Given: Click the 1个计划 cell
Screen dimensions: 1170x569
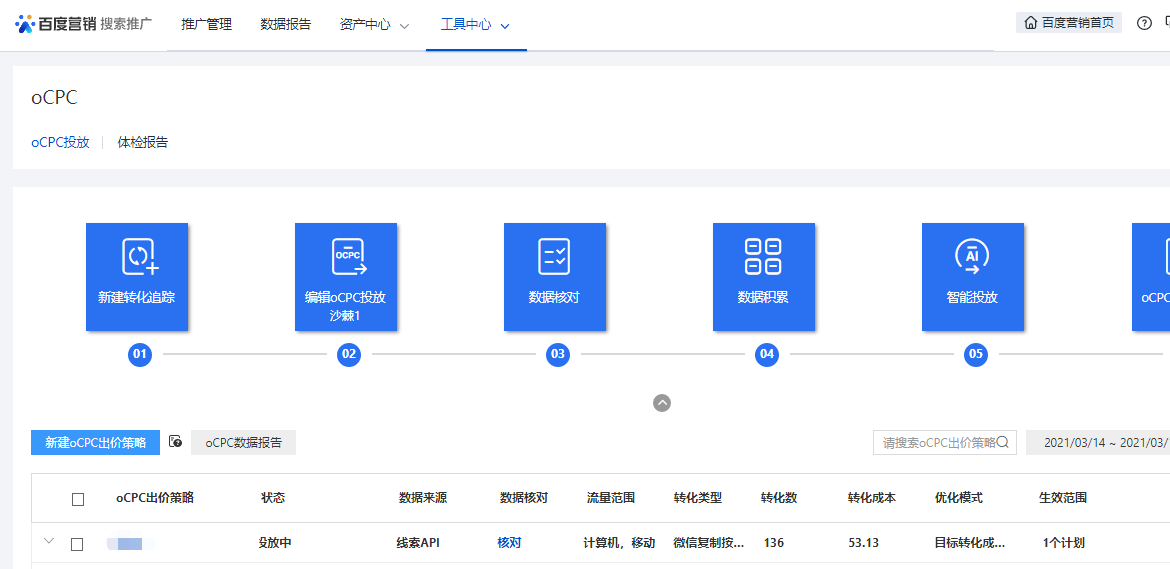Looking at the screenshot, I should [x=1063, y=543].
